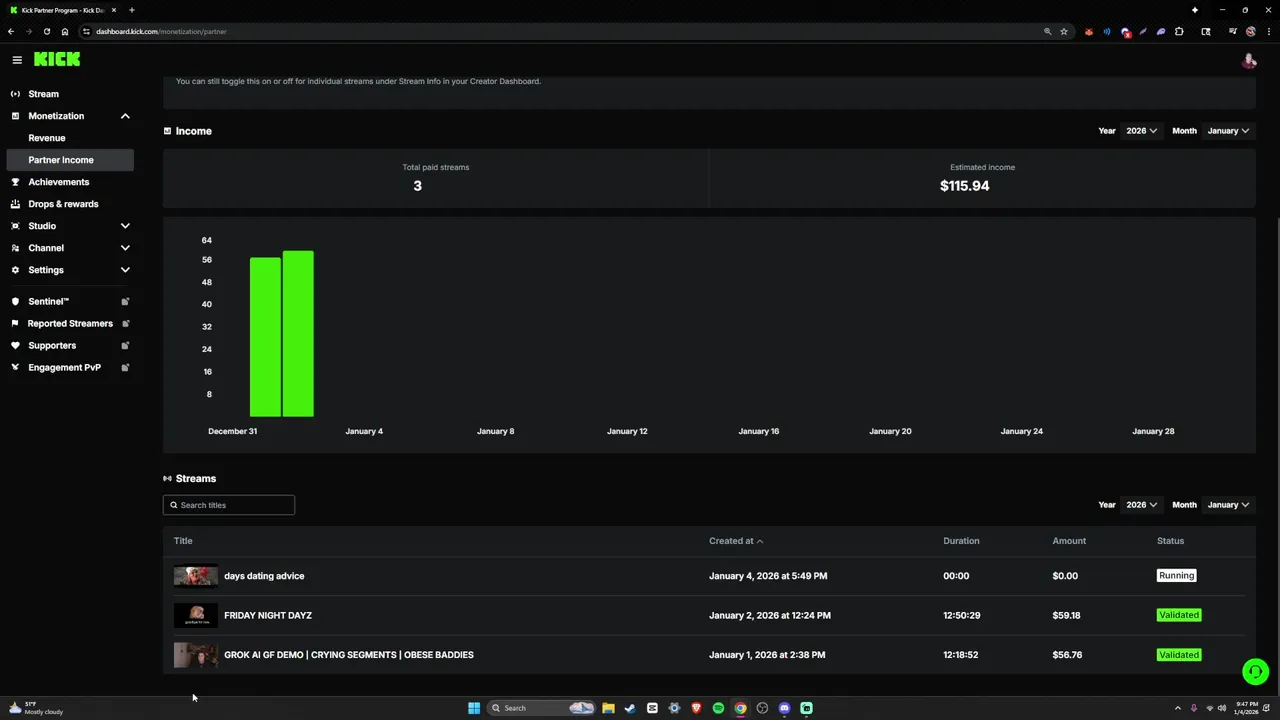1280x720 pixels.
Task: Sort by Created at column header
Action: point(736,541)
